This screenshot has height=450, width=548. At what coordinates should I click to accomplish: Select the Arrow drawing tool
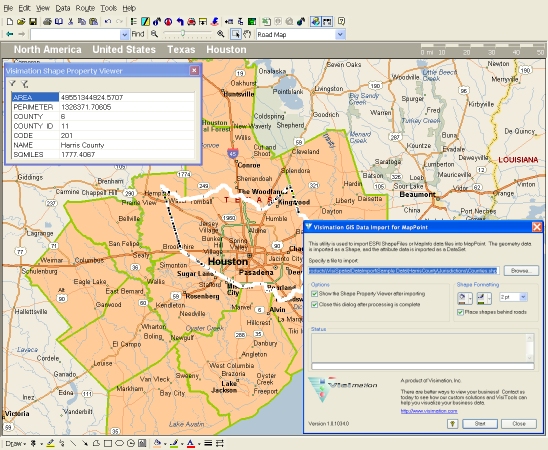(85, 443)
